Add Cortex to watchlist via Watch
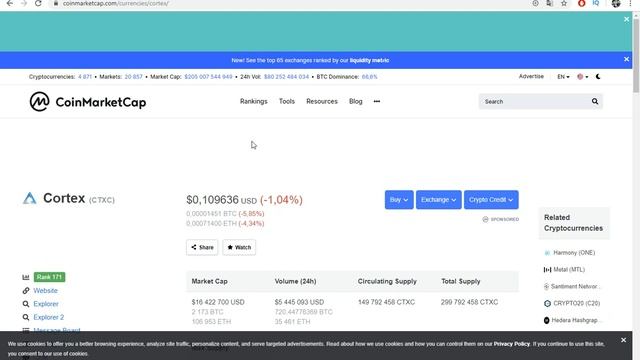 (x=239, y=247)
